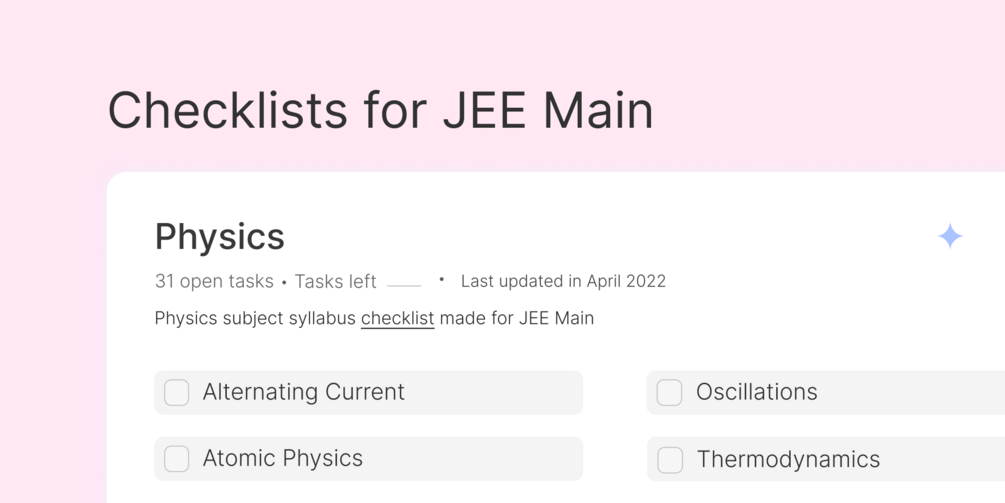Click the Oscillations task label
This screenshot has height=503, width=1005.
[756, 392]
